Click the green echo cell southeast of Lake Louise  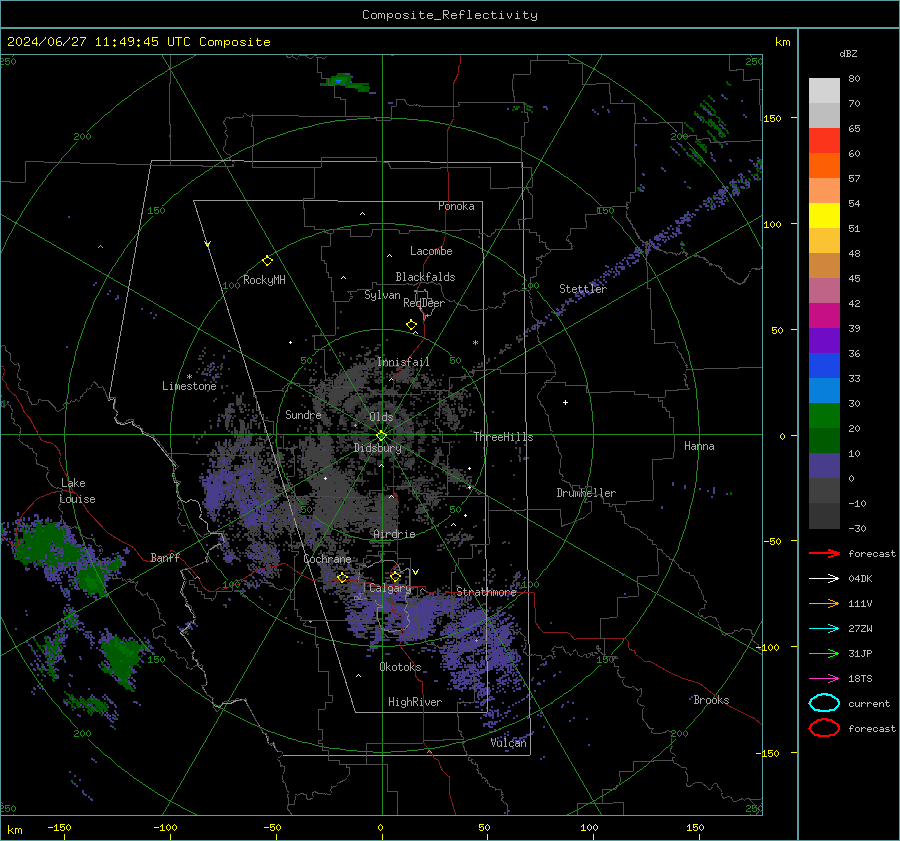(91, 577)
